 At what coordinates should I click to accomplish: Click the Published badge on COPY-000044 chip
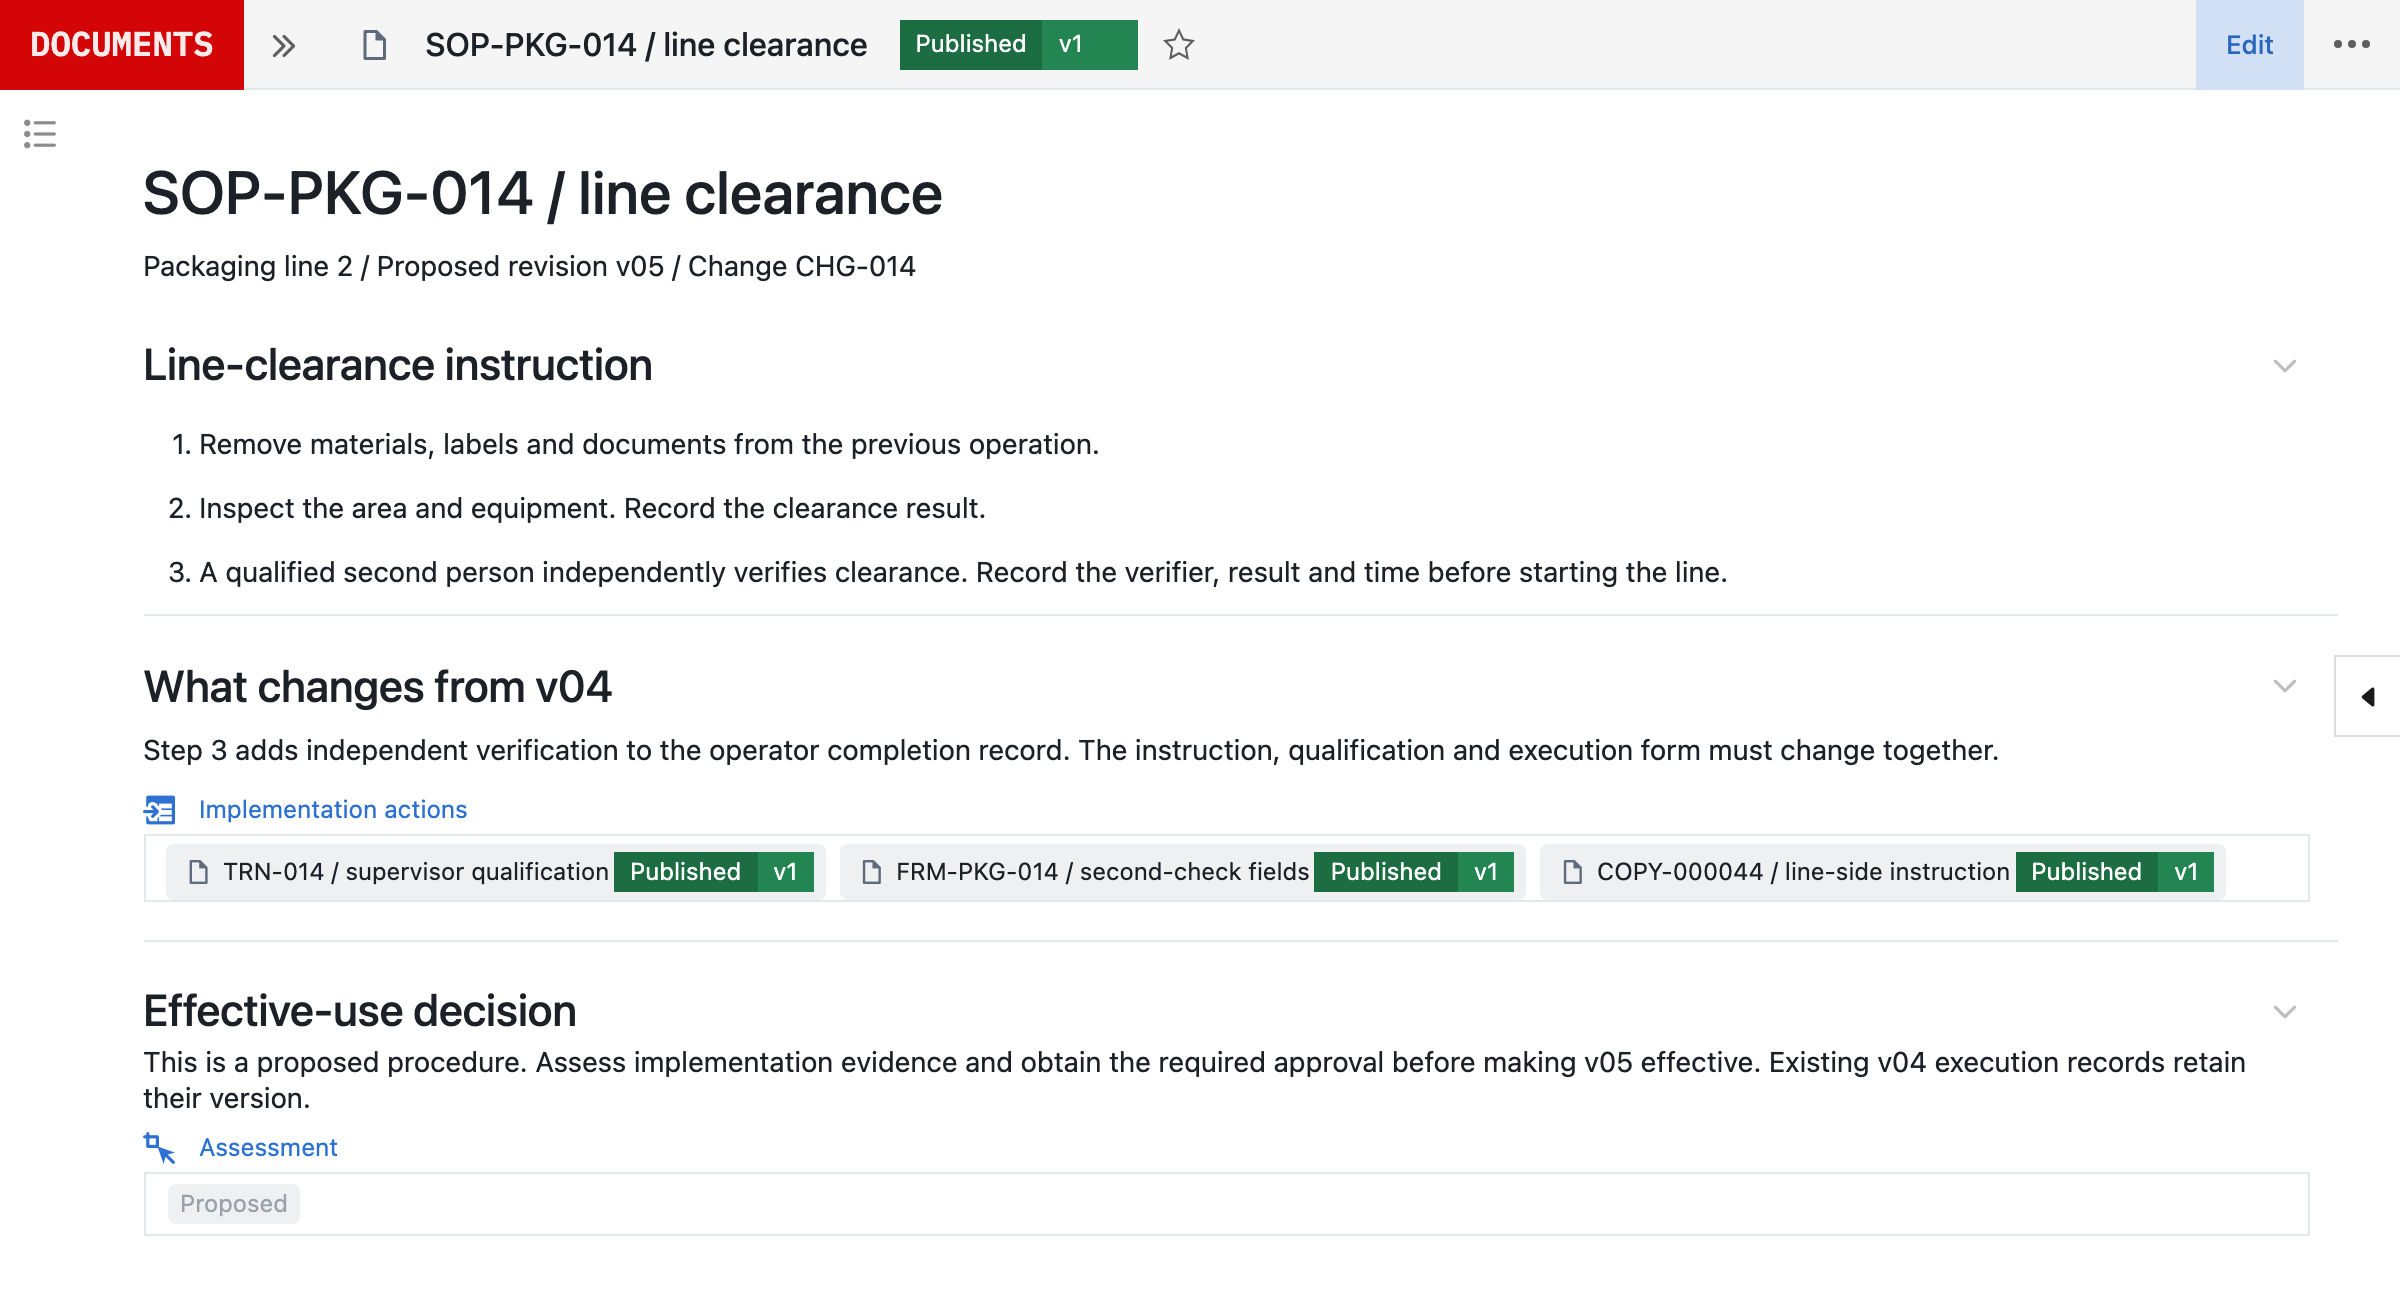click(2087, 872)
